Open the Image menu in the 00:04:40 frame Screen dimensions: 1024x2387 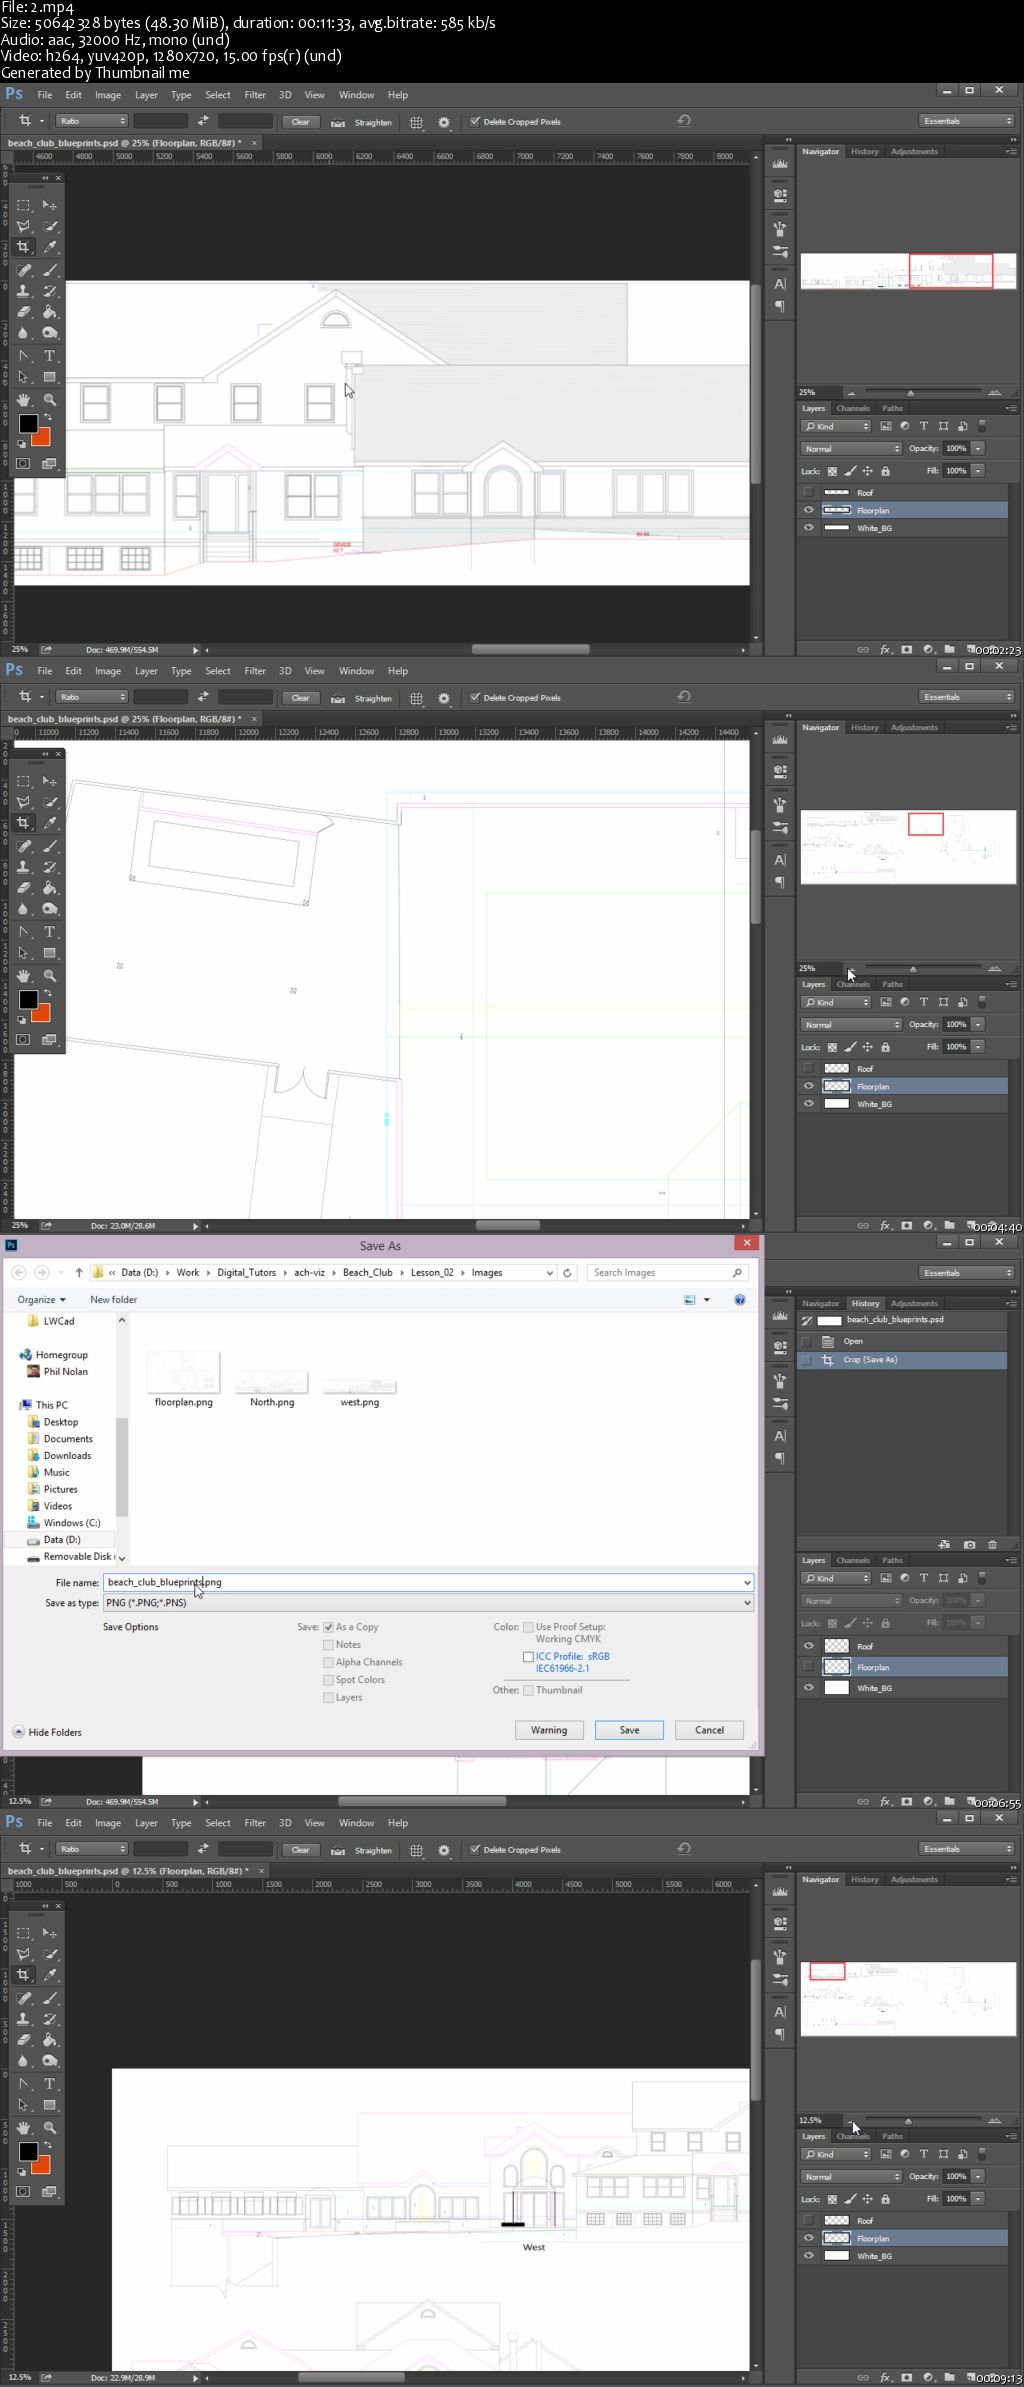tap(108, 671)
